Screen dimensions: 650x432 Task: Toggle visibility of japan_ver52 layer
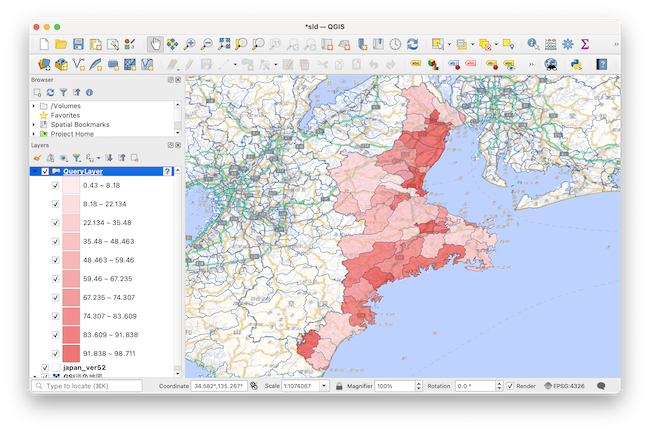[x=45, y=368]
